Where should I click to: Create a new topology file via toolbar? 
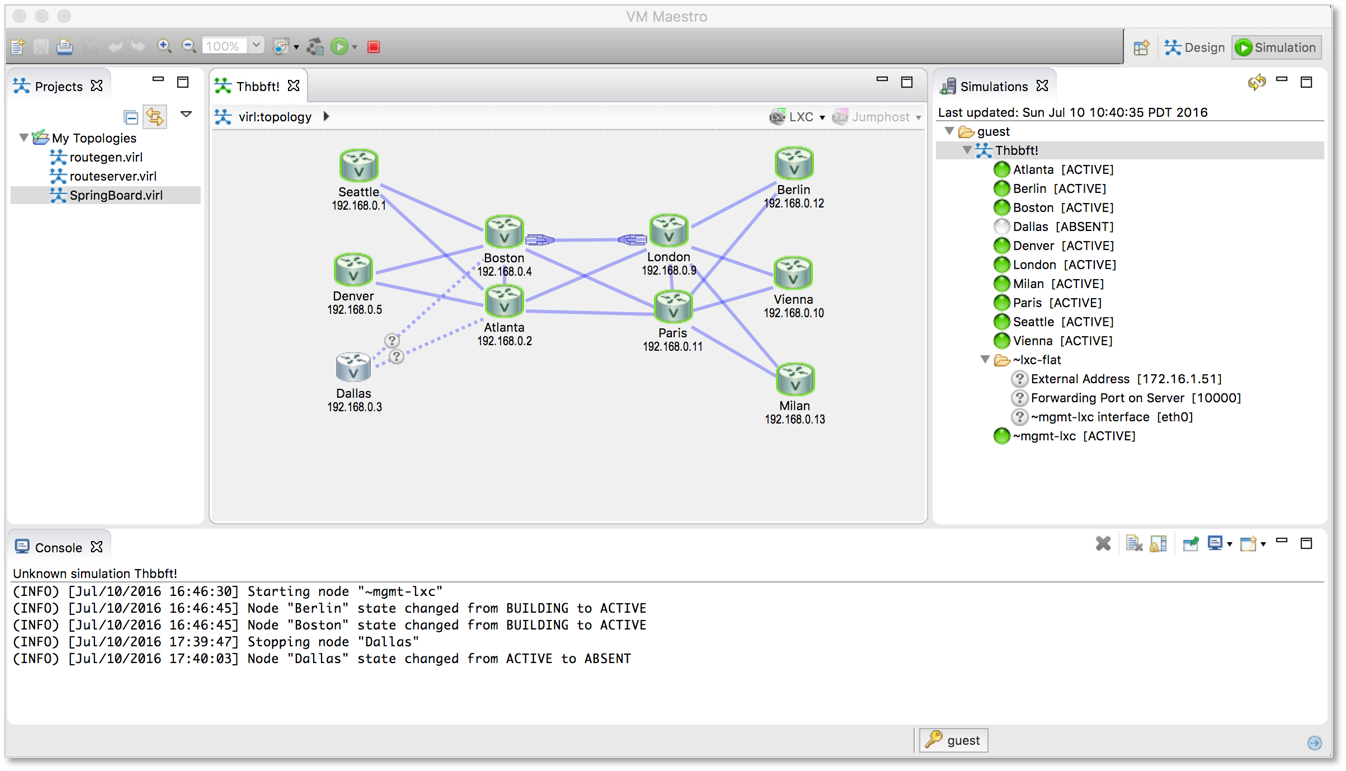tap(17, 47)
